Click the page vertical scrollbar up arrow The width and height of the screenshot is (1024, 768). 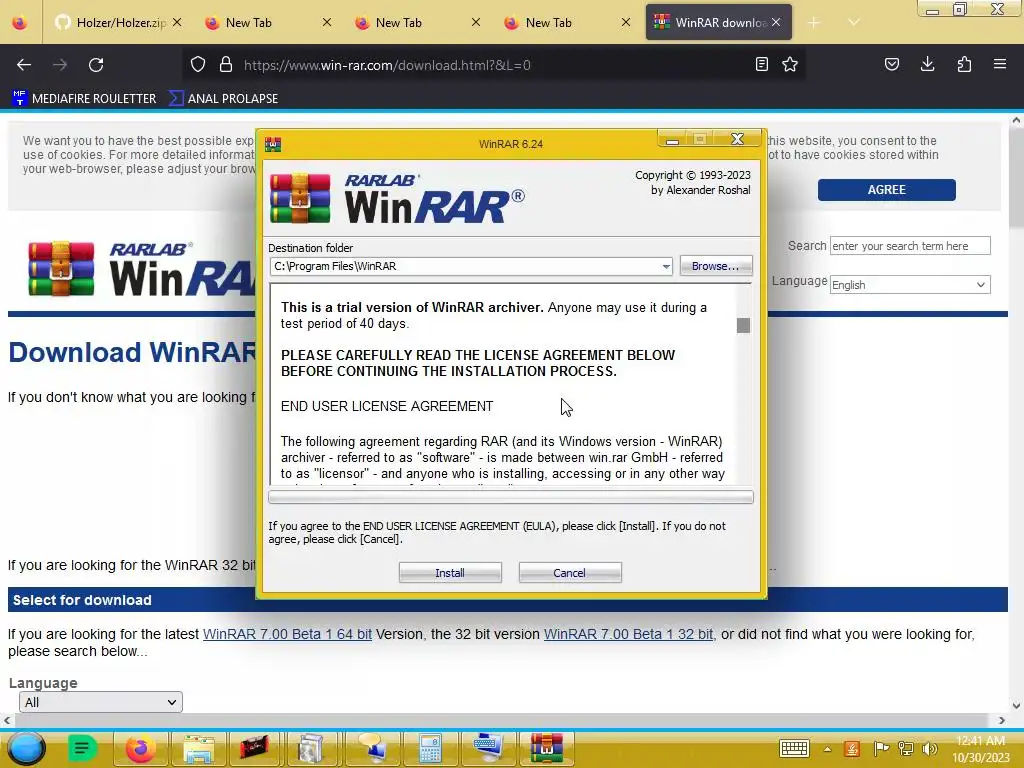coord(1016,121)
